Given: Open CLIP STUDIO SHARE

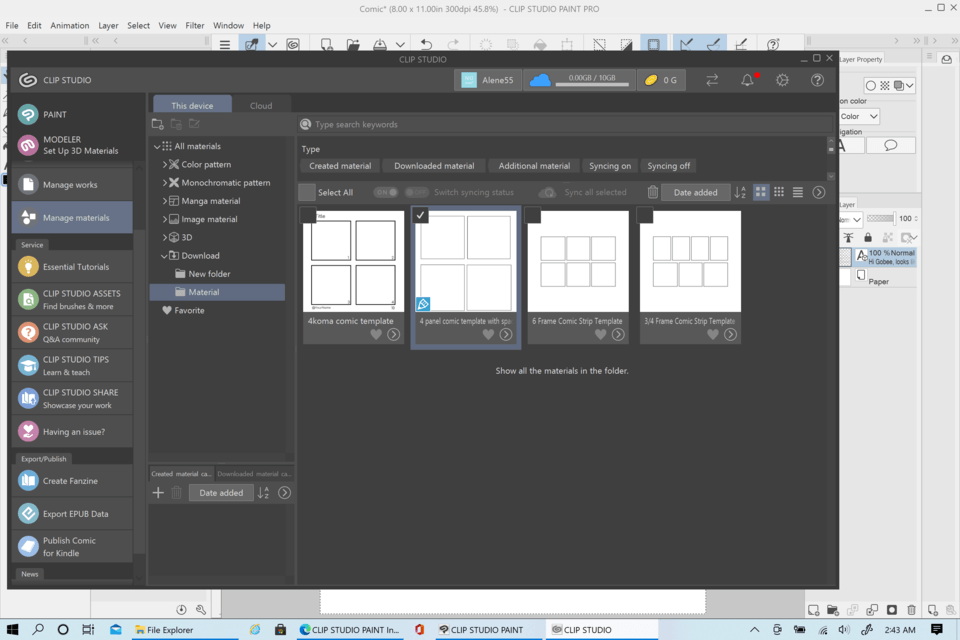Looking at the screenshot, I should click(x=72, y=399).
